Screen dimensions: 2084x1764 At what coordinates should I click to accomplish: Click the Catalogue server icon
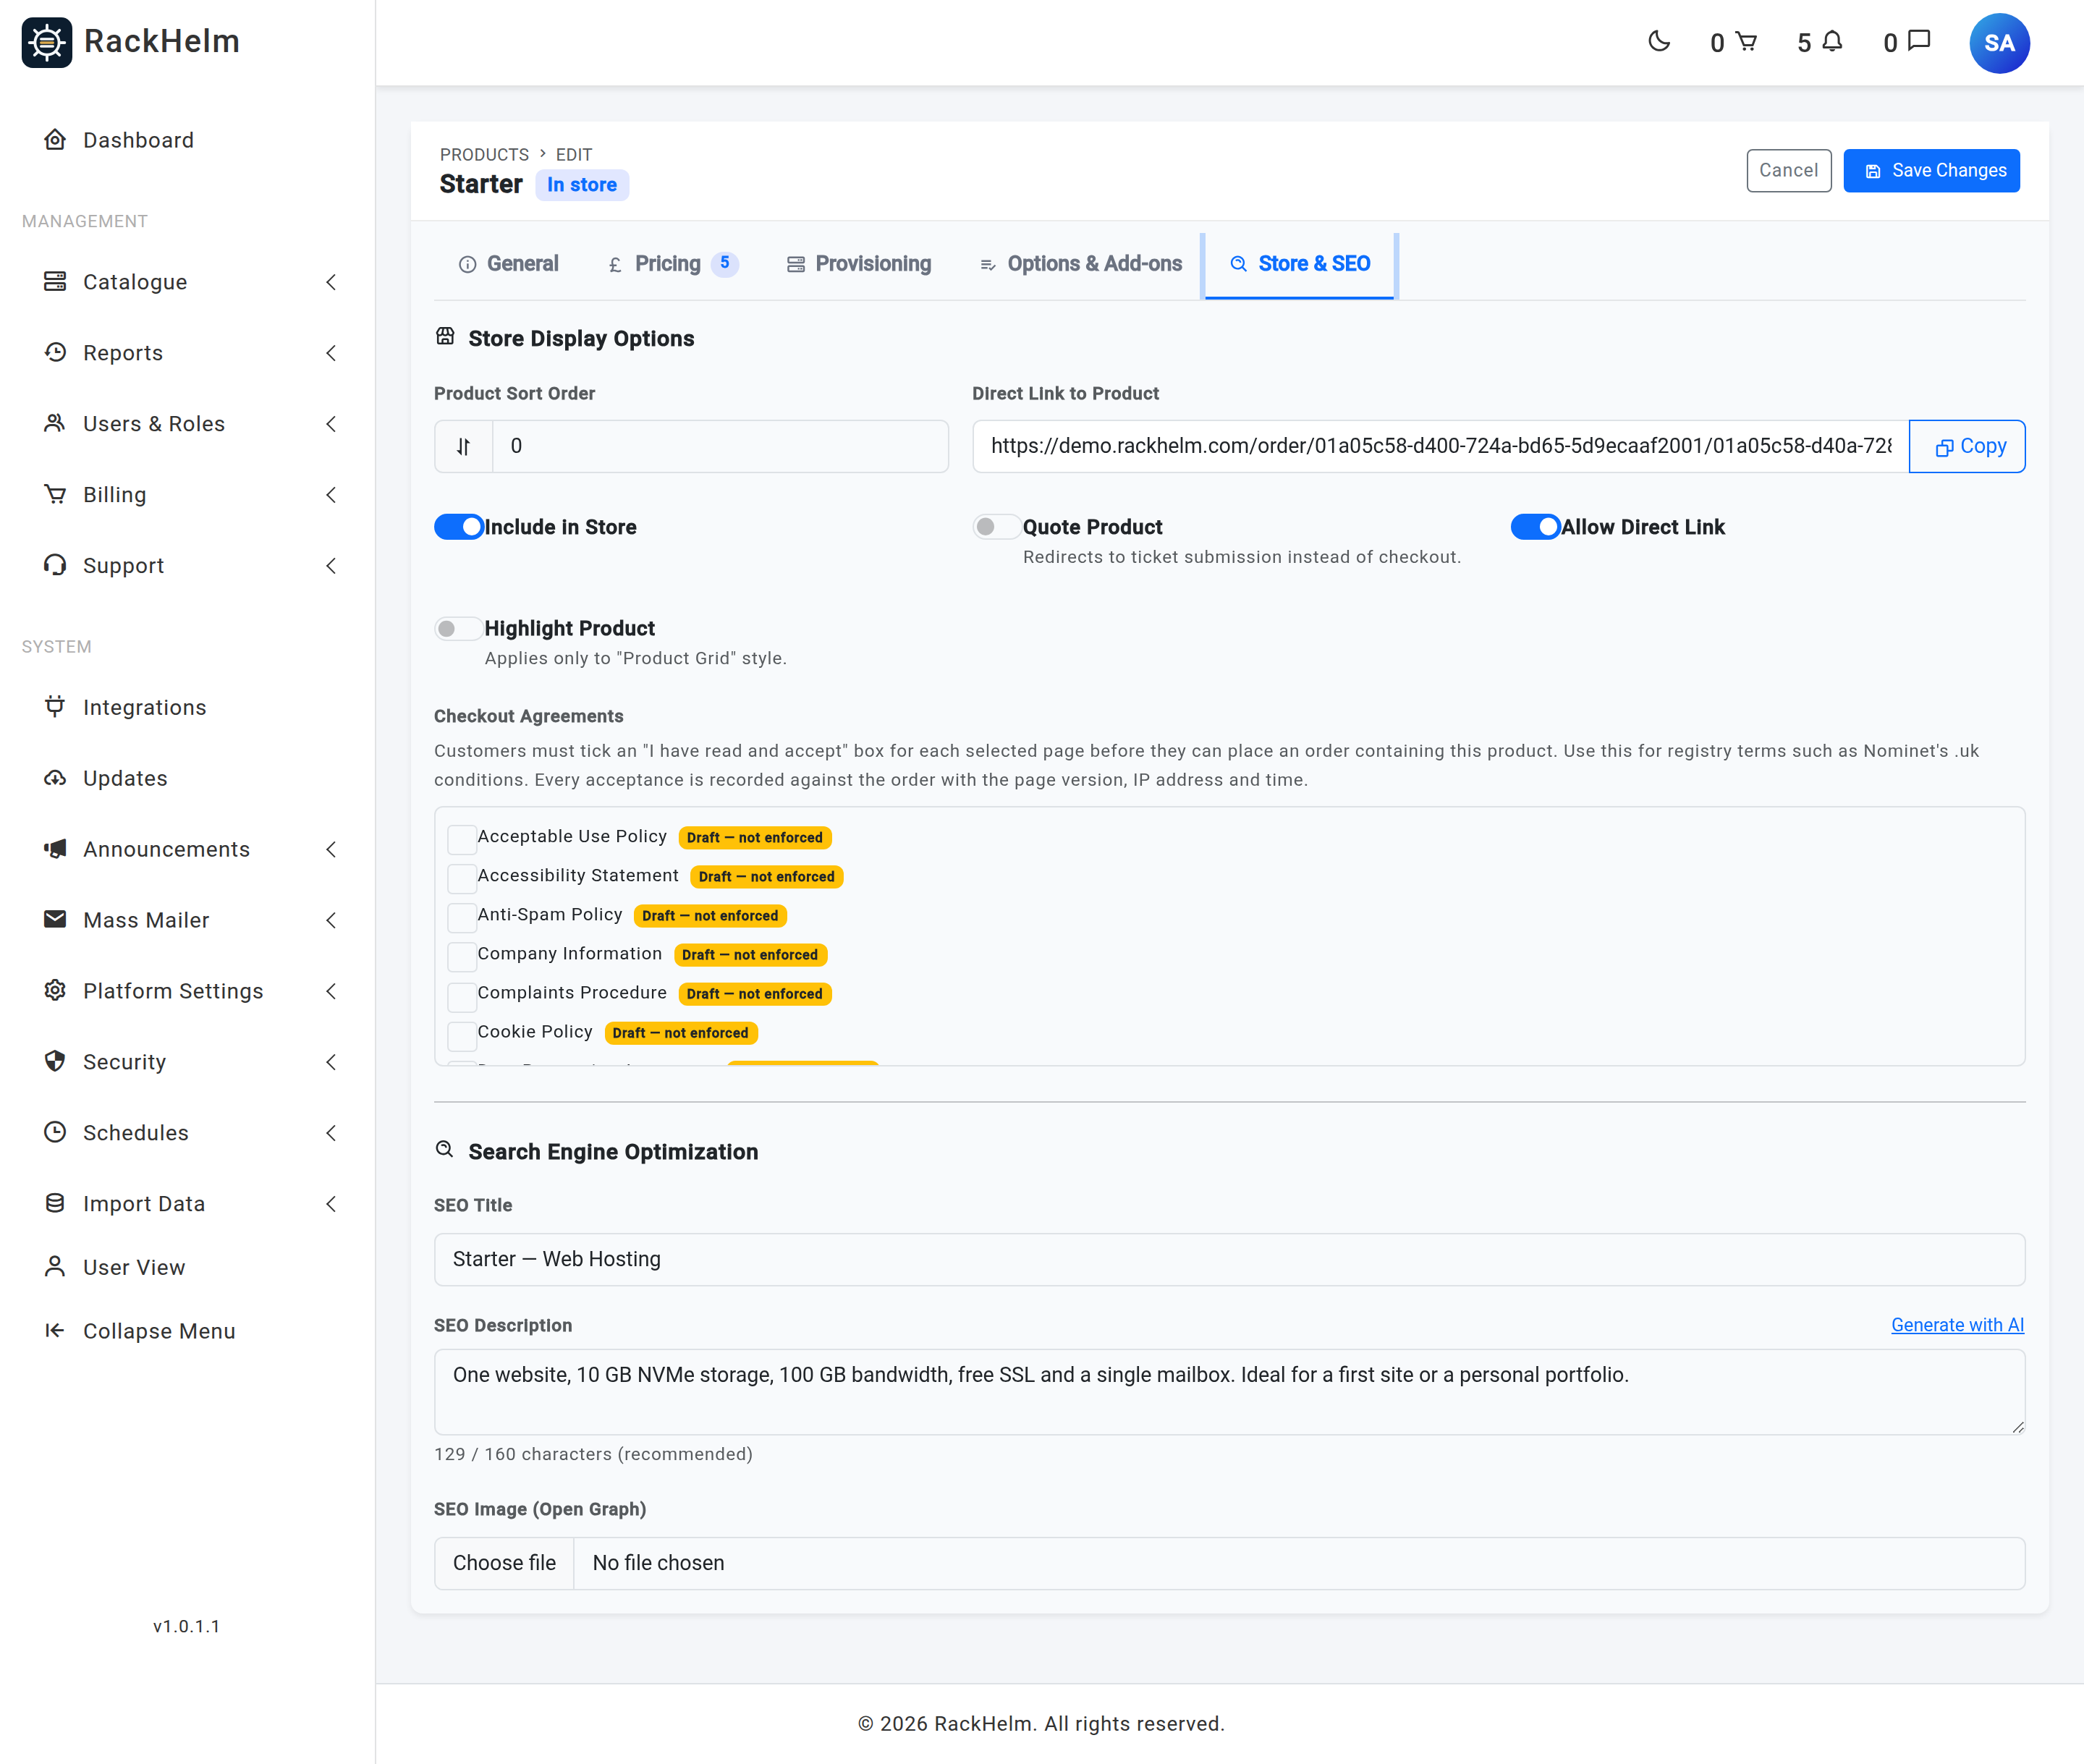click(55, 281)
